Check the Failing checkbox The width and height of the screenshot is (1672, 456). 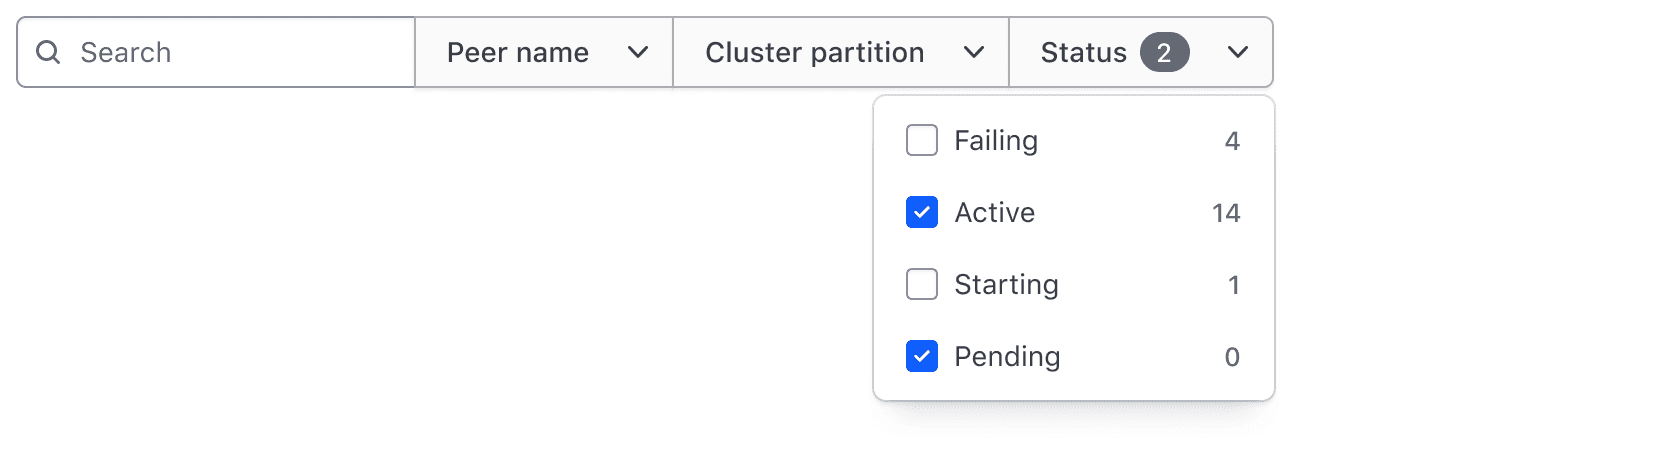point(922,140)
